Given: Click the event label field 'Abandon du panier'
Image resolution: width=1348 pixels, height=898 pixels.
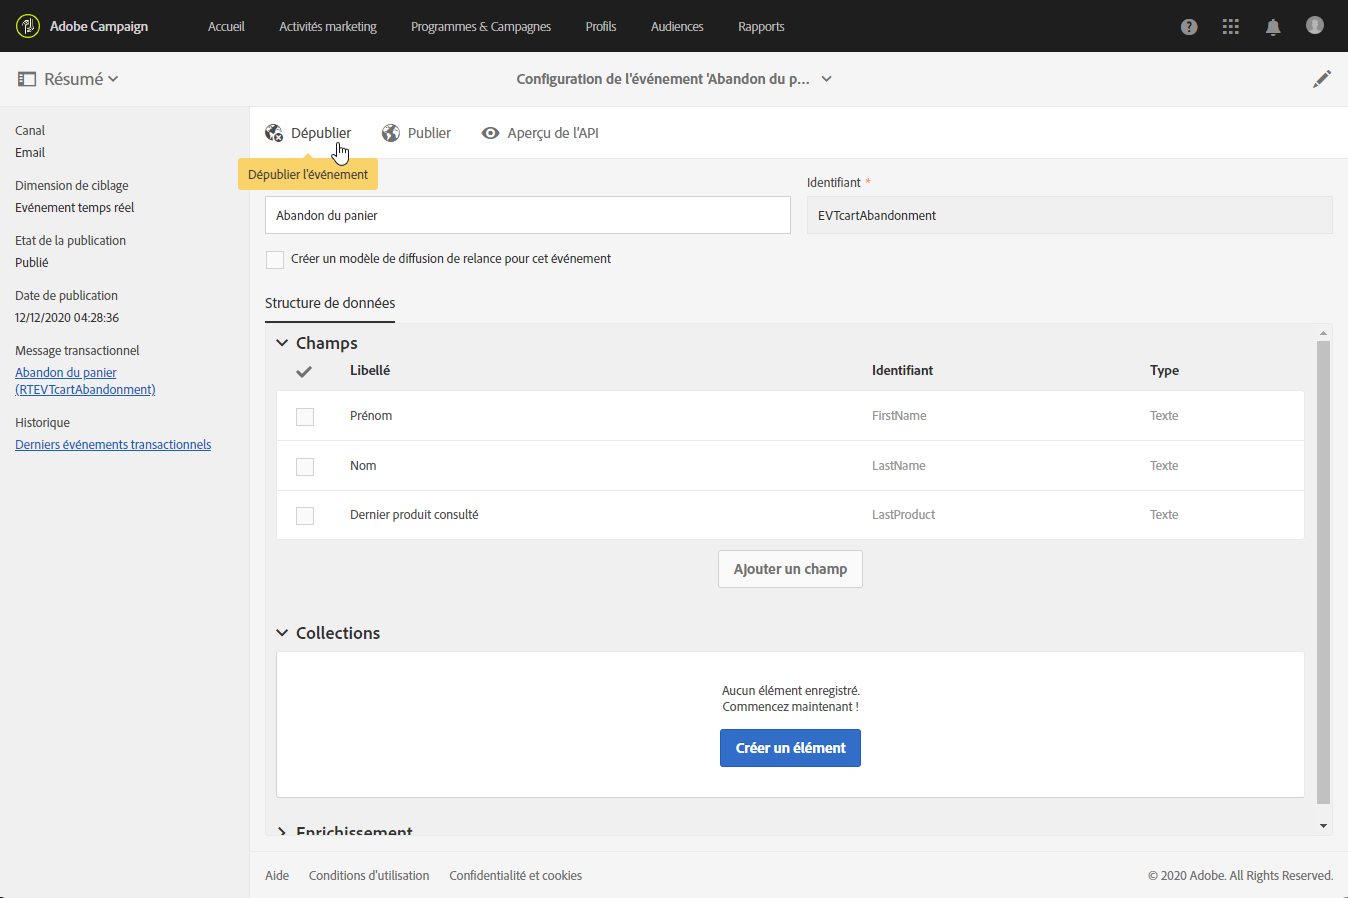Looking at the screenshot, I should pos(528,215).
